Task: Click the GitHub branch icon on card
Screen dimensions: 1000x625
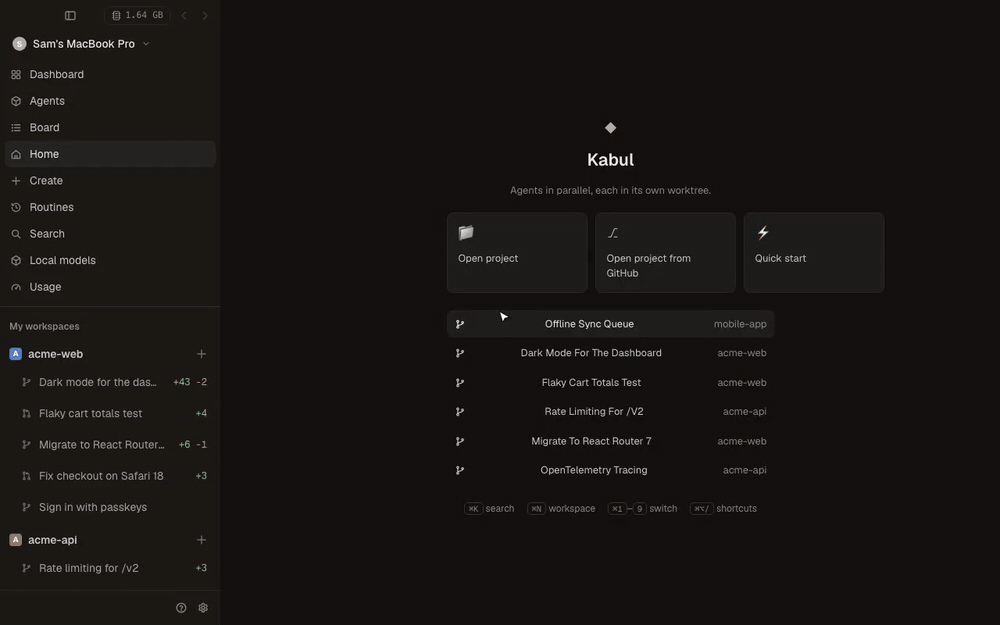Action: coord(613,233)
